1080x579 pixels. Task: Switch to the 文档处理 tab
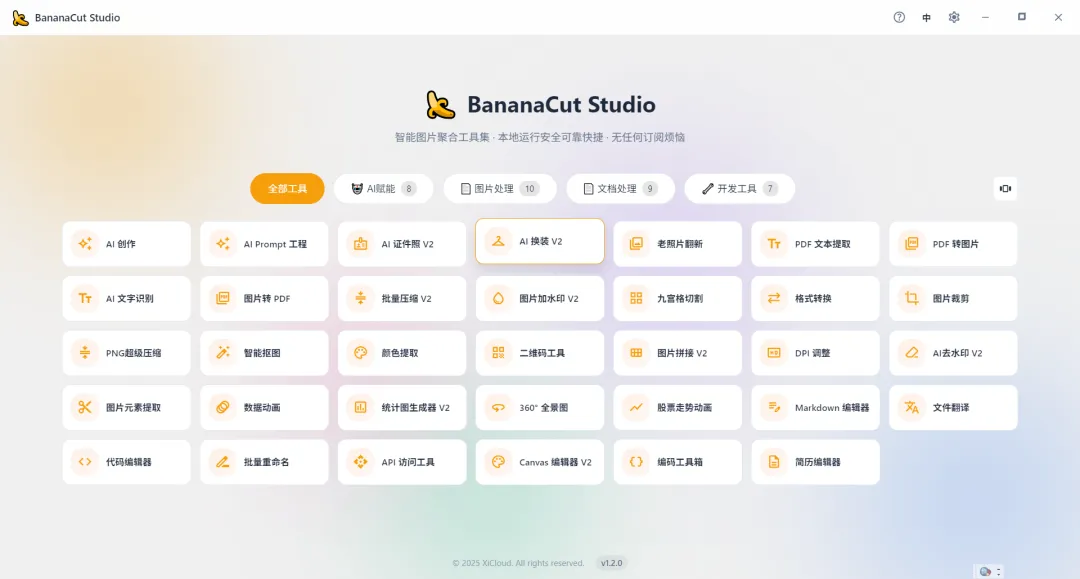tap(621, 189)
